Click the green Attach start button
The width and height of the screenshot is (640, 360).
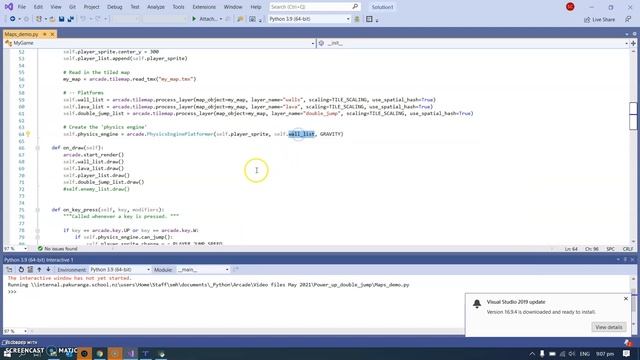[x=205, y=19]
